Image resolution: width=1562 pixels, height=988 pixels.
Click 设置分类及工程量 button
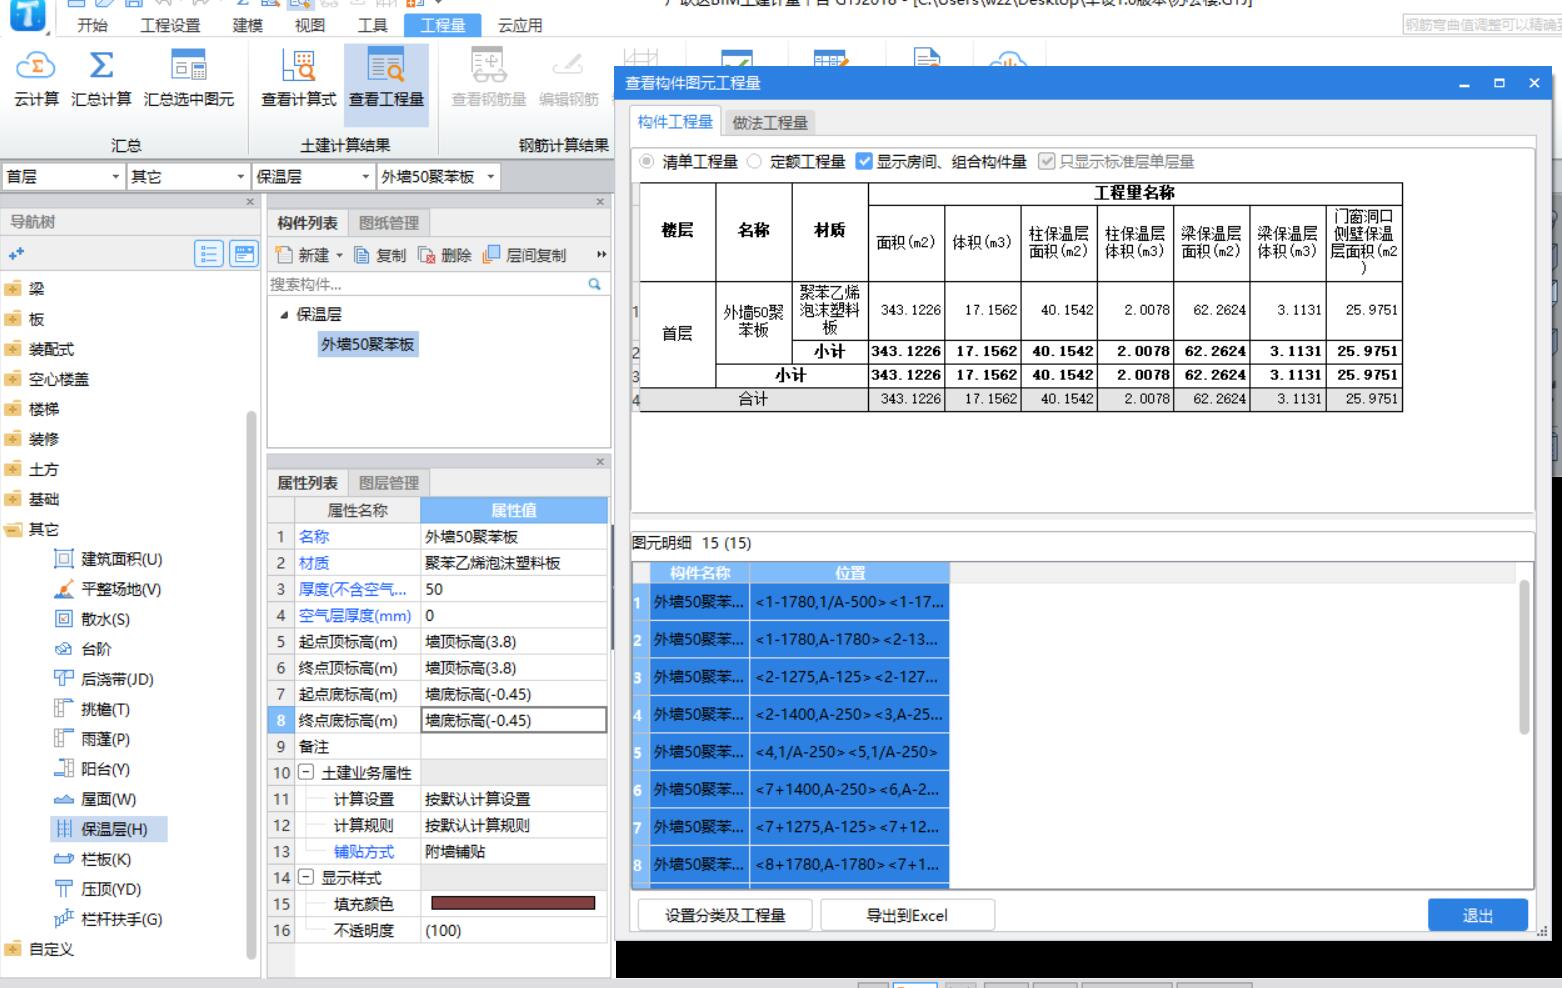(726, 915)
